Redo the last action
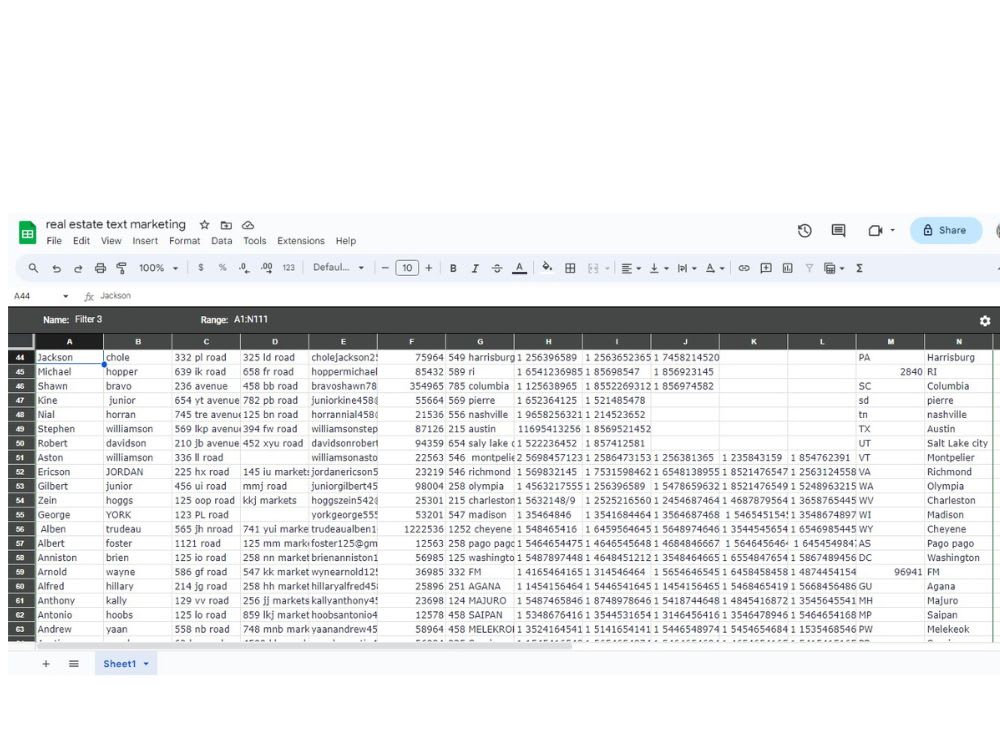 pyautogui.click(x=78, y=268)
